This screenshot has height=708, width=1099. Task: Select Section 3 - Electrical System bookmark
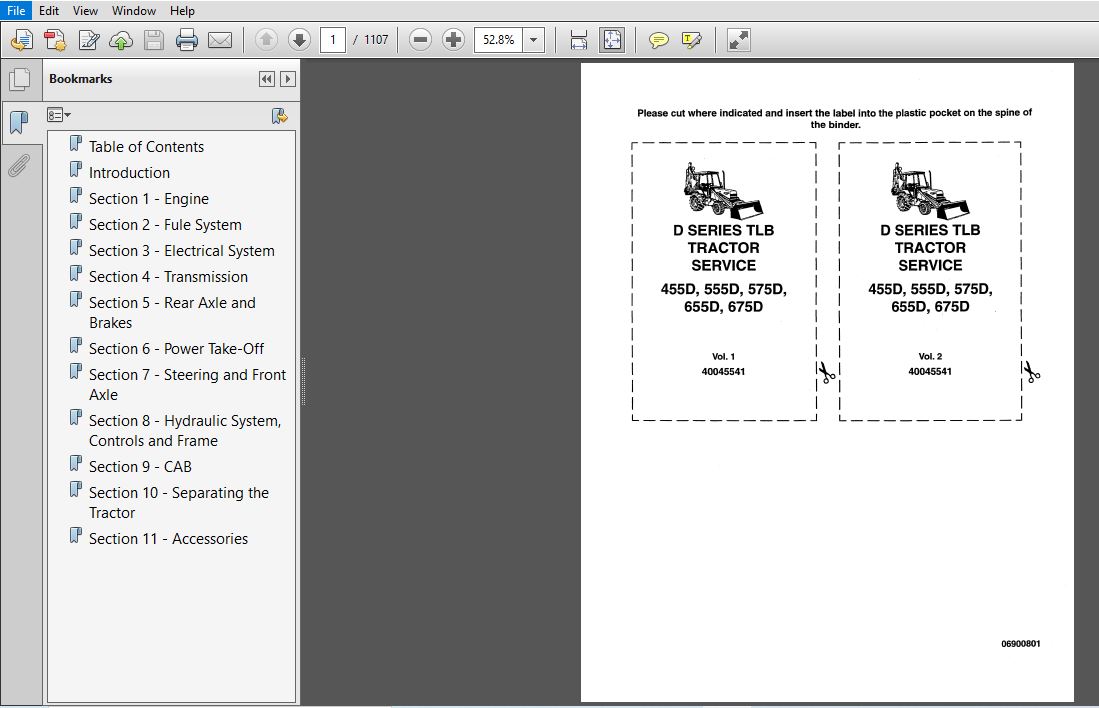click(182, 250)
